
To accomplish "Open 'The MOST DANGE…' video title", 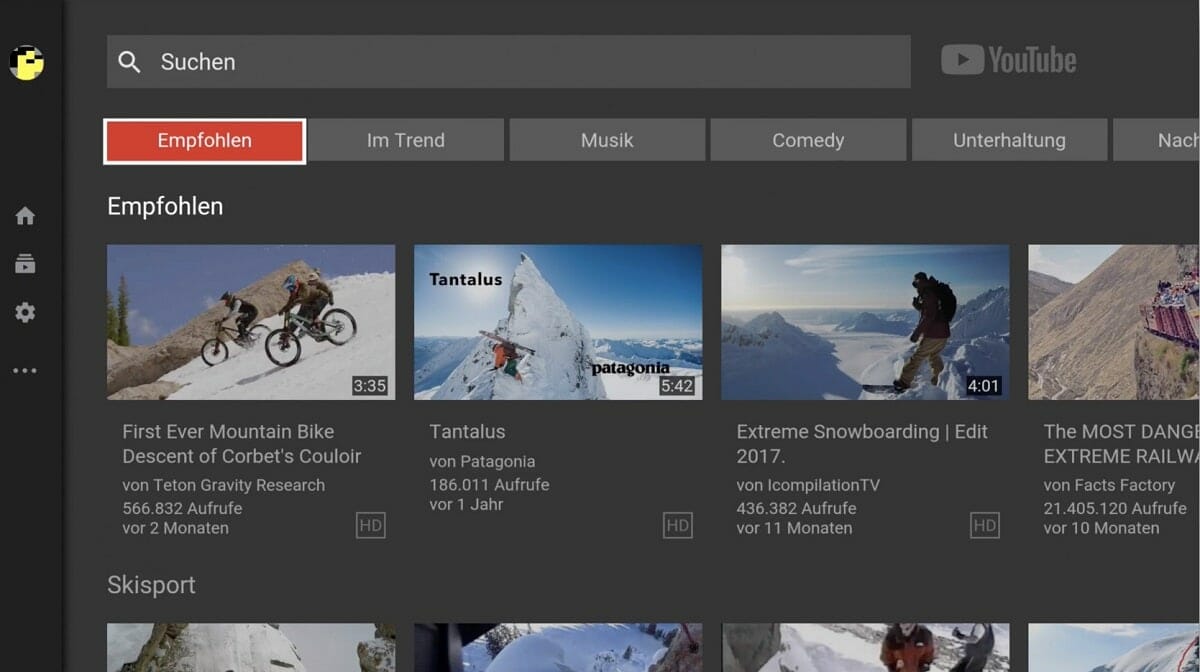I will coord(1121,444).
